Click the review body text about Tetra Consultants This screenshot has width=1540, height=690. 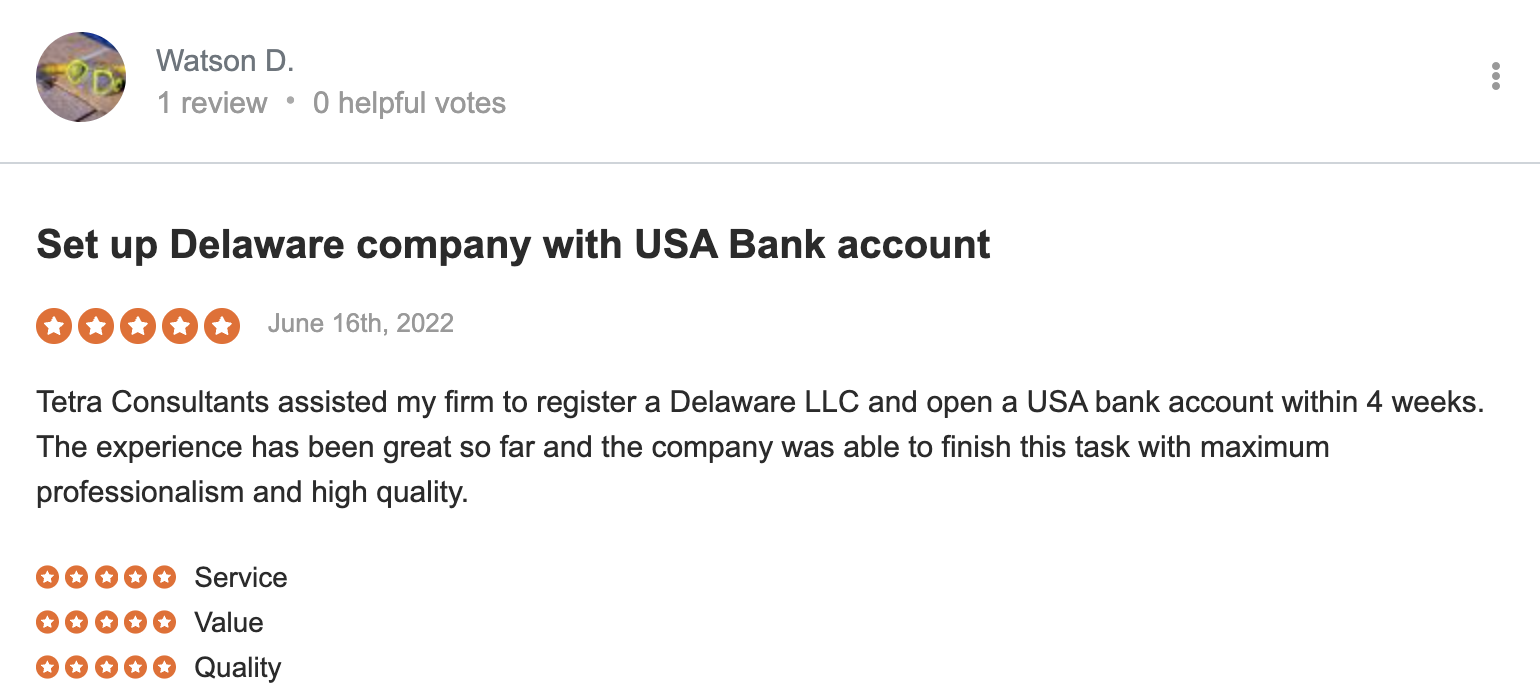(700, 447)
